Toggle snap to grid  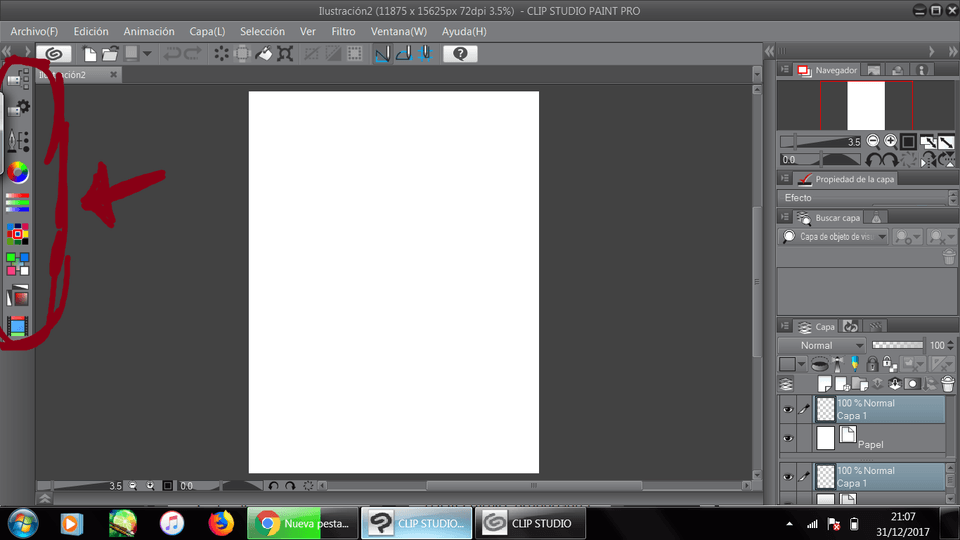pyautogui.click(x=424, y=54)
